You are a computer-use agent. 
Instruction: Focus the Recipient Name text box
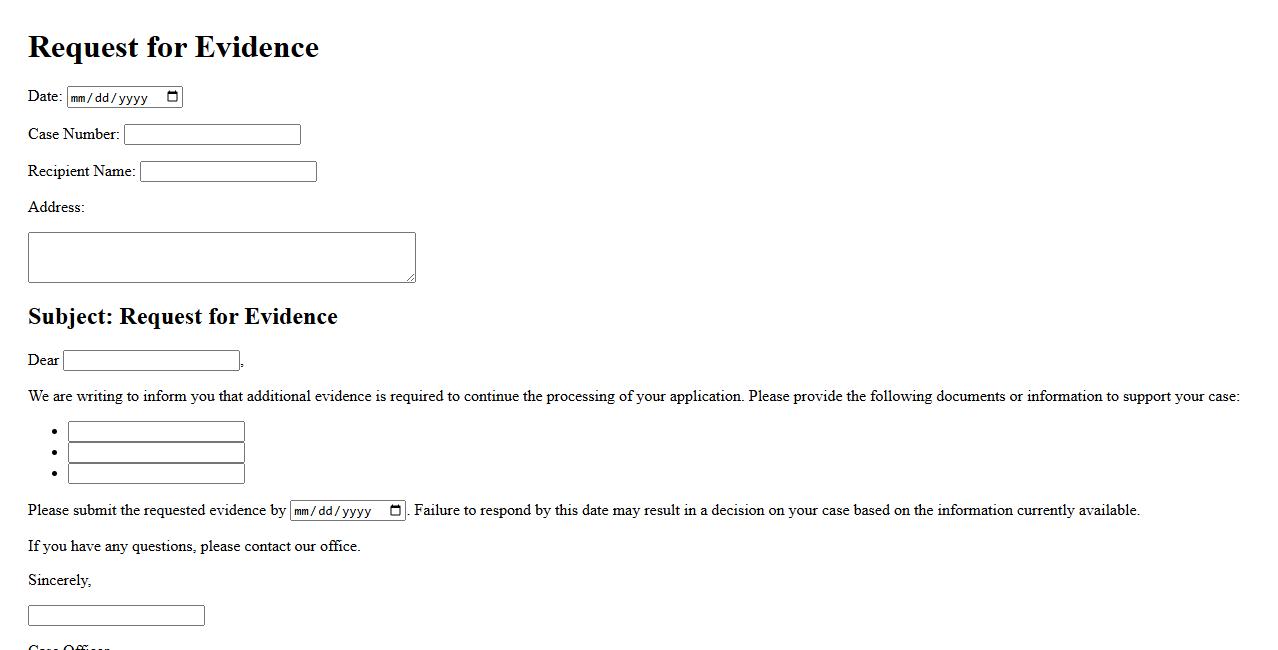pyautogui.click(x=228, y=172)
